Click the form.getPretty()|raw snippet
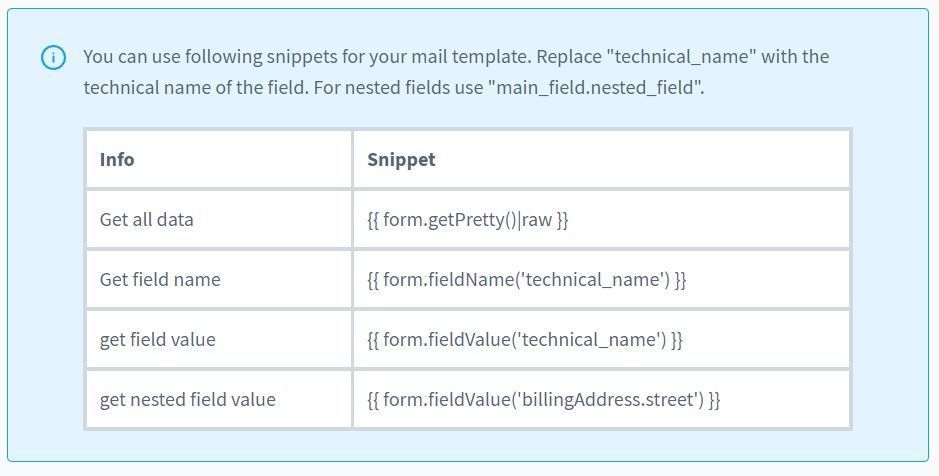This screenshot has height=476, width=939. tap(467, 220)
